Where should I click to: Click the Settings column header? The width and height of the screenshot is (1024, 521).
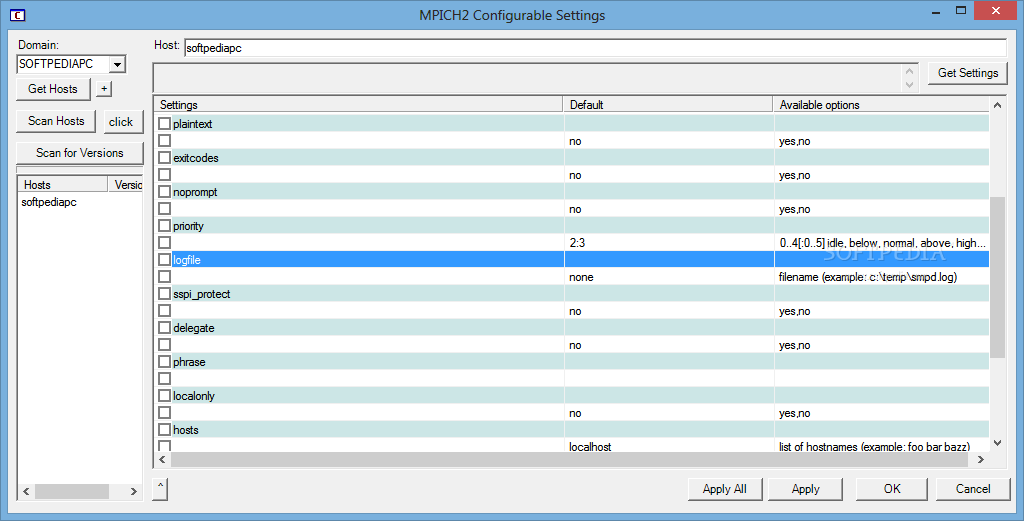359,104
